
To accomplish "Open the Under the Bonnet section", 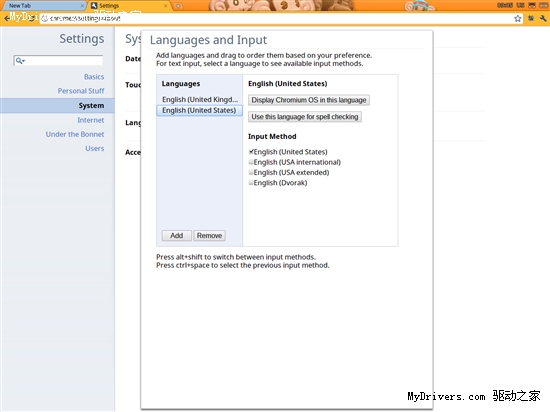I will coord(75,134).
